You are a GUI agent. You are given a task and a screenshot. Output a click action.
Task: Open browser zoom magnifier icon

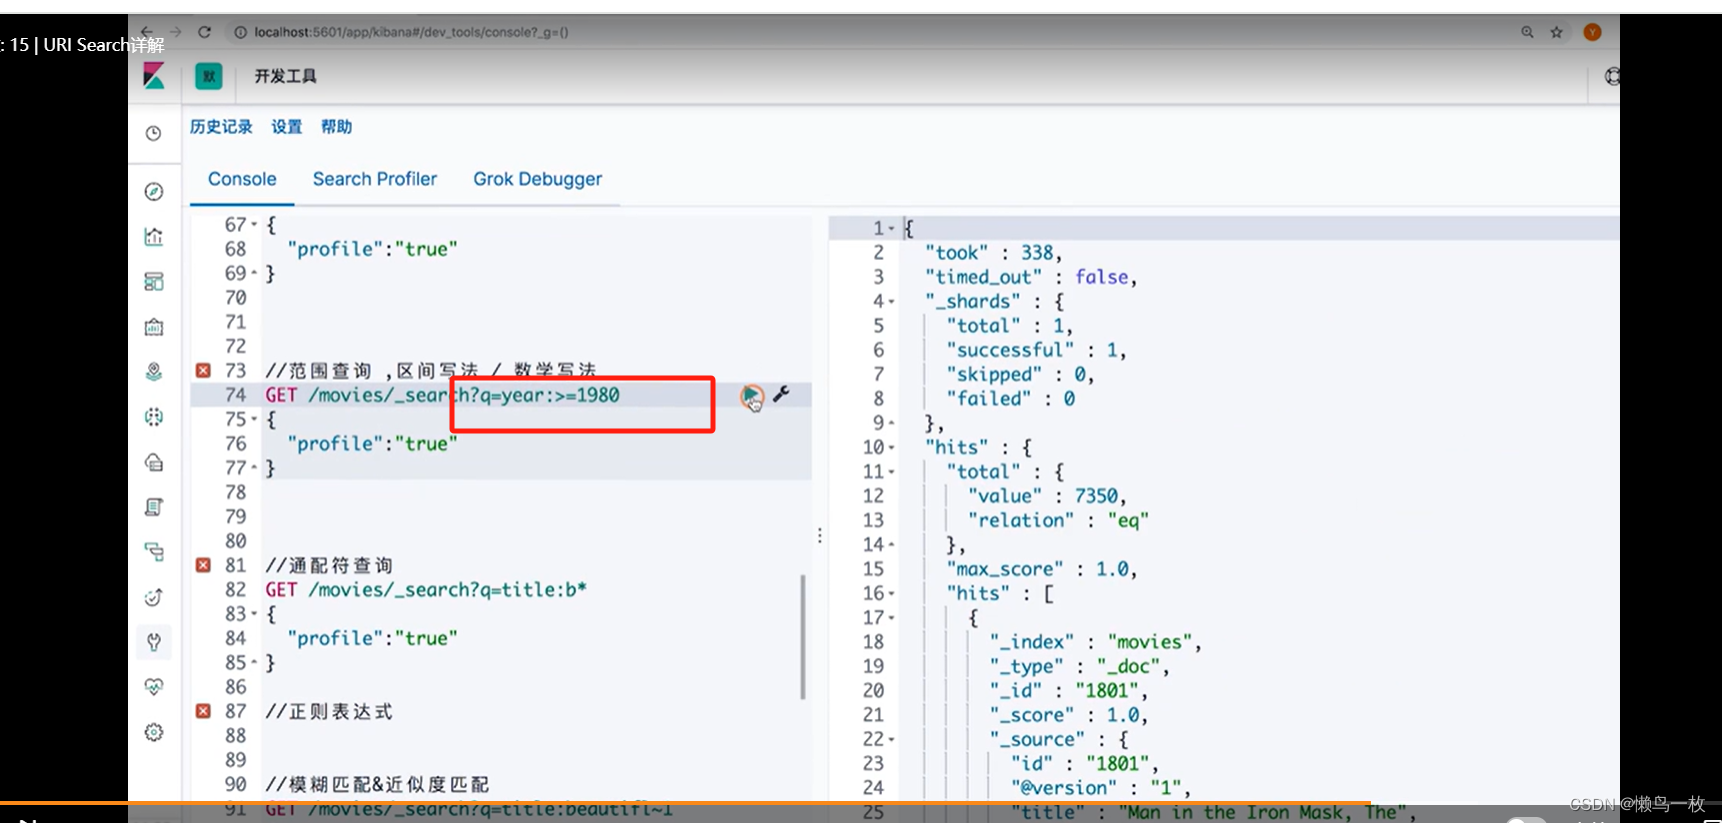click(x=1527, y=32)
